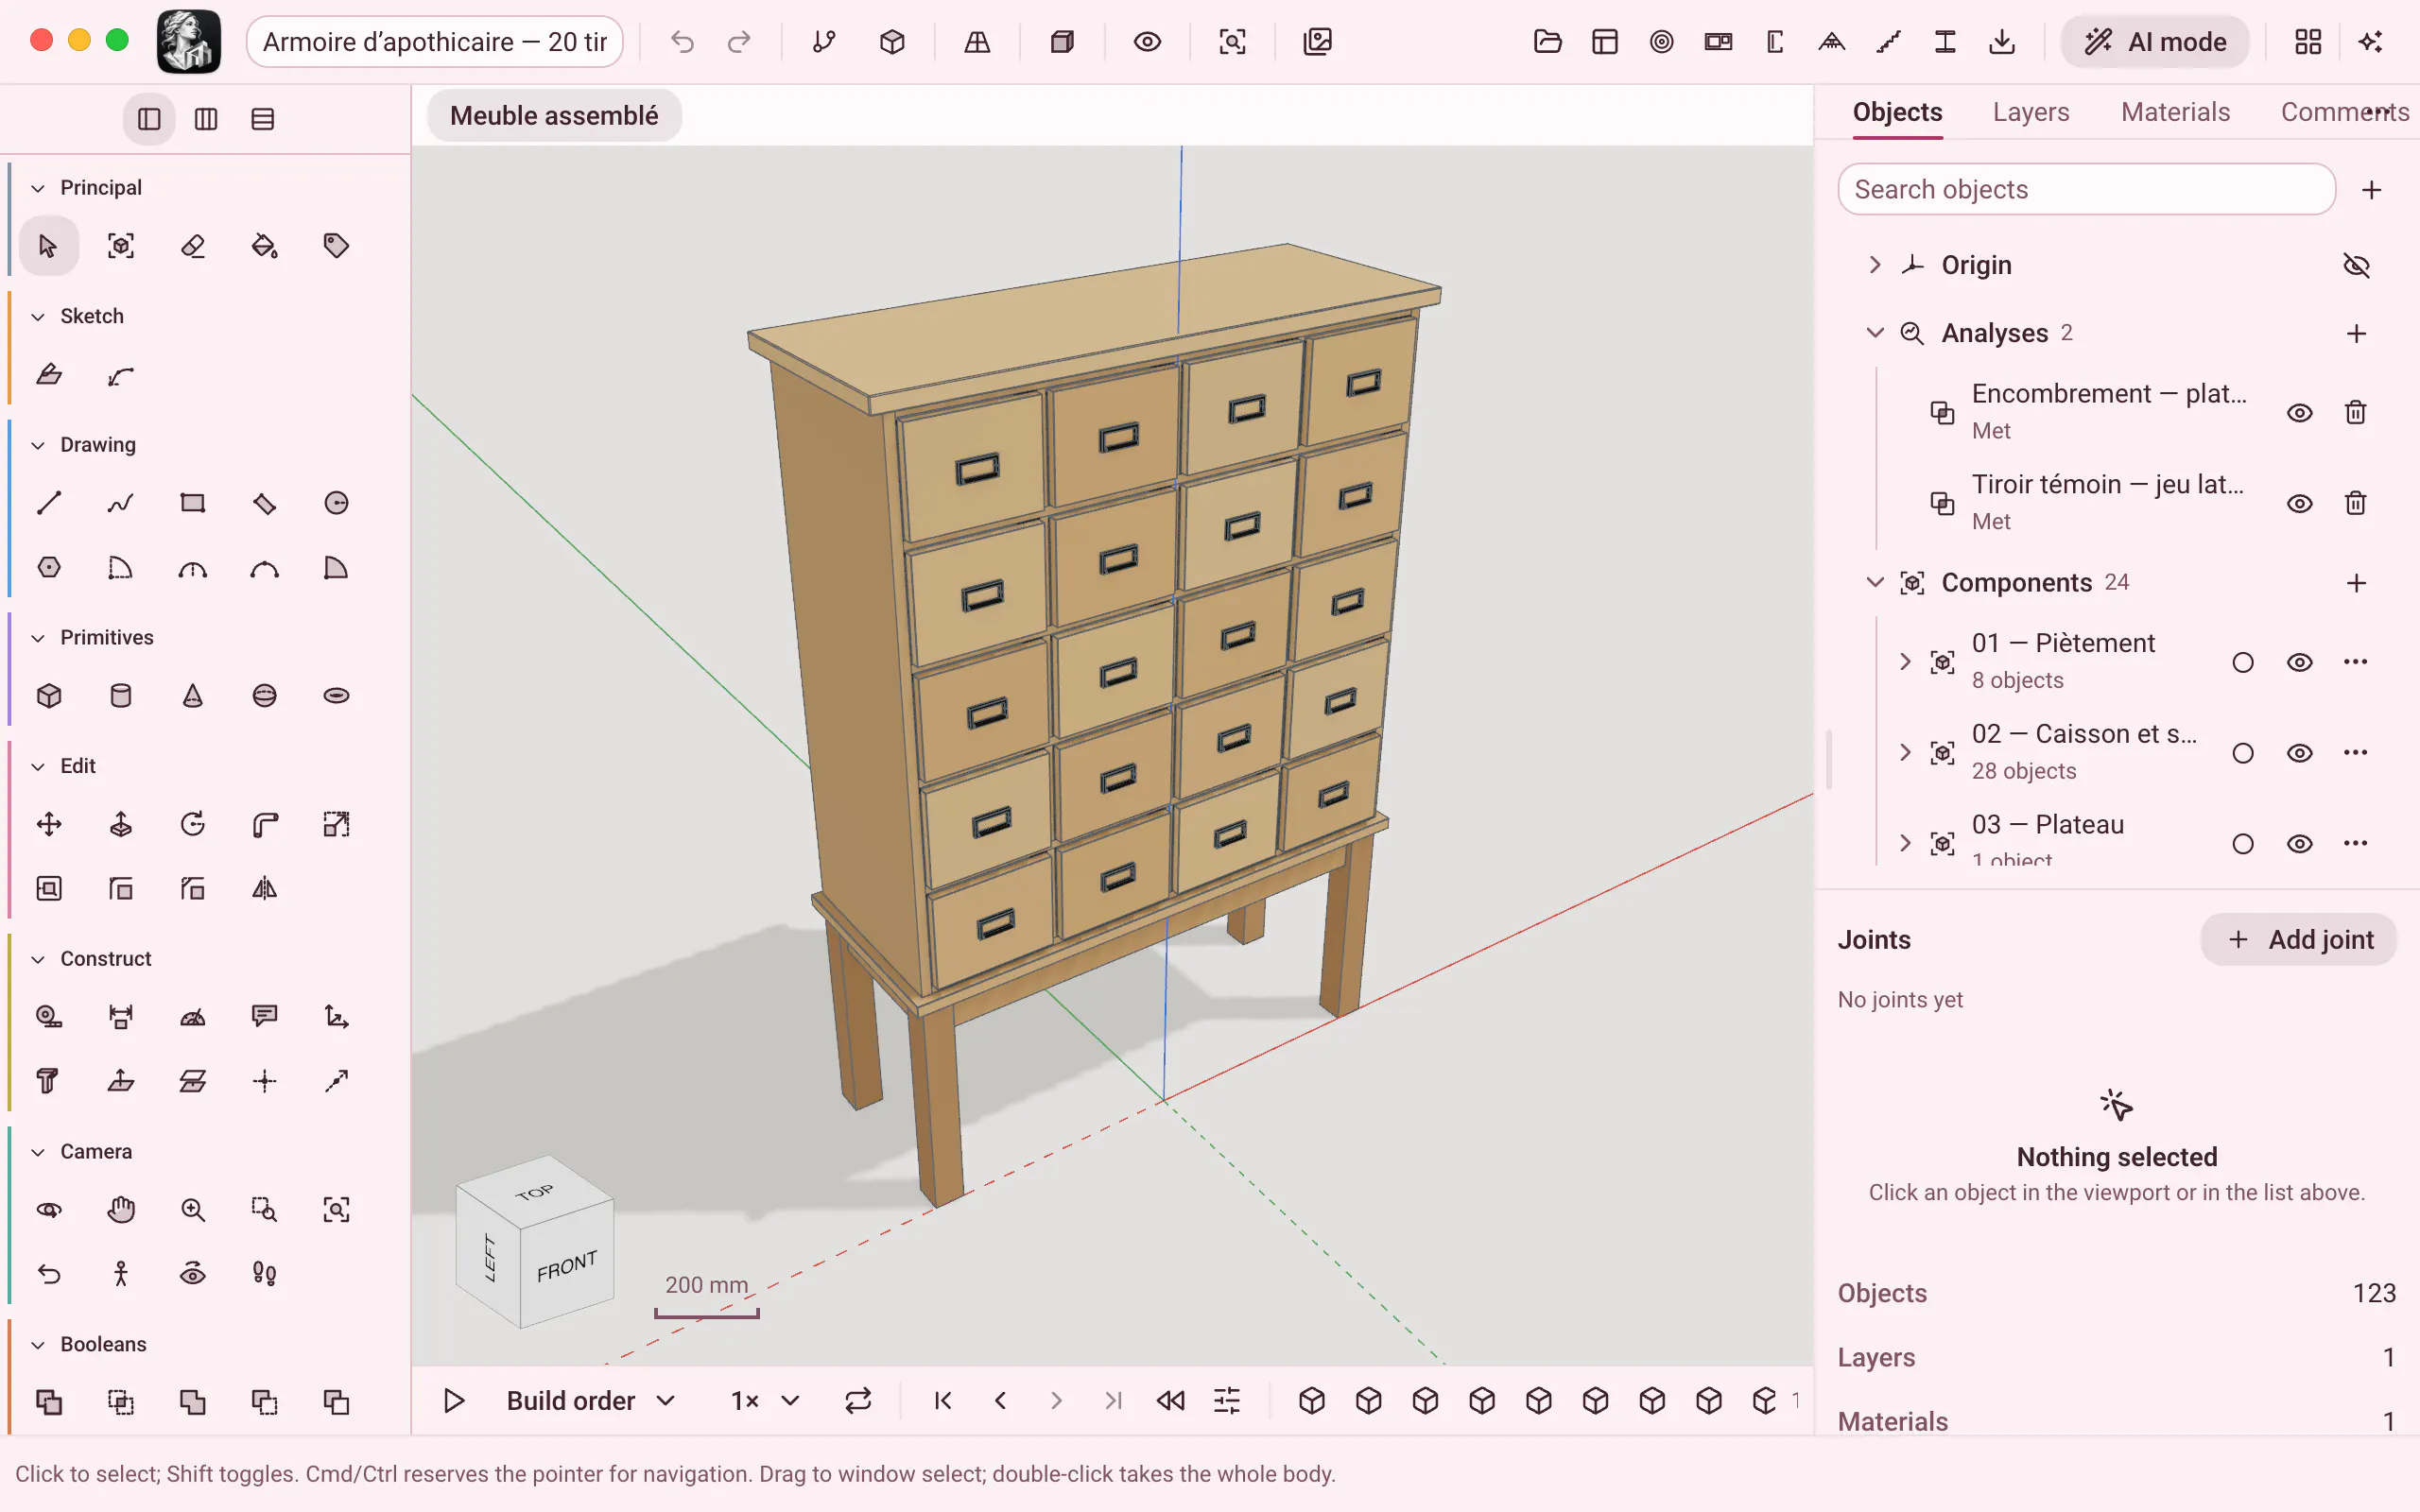Toggle the AI mode button

pos(2155,42)
